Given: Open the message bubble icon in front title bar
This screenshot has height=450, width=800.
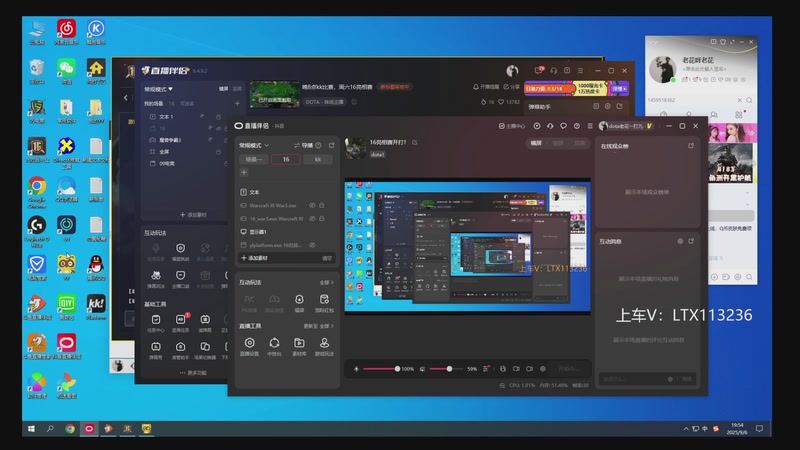Looking at the screenshot, I should pyautogui.click(x=563, y=126).
